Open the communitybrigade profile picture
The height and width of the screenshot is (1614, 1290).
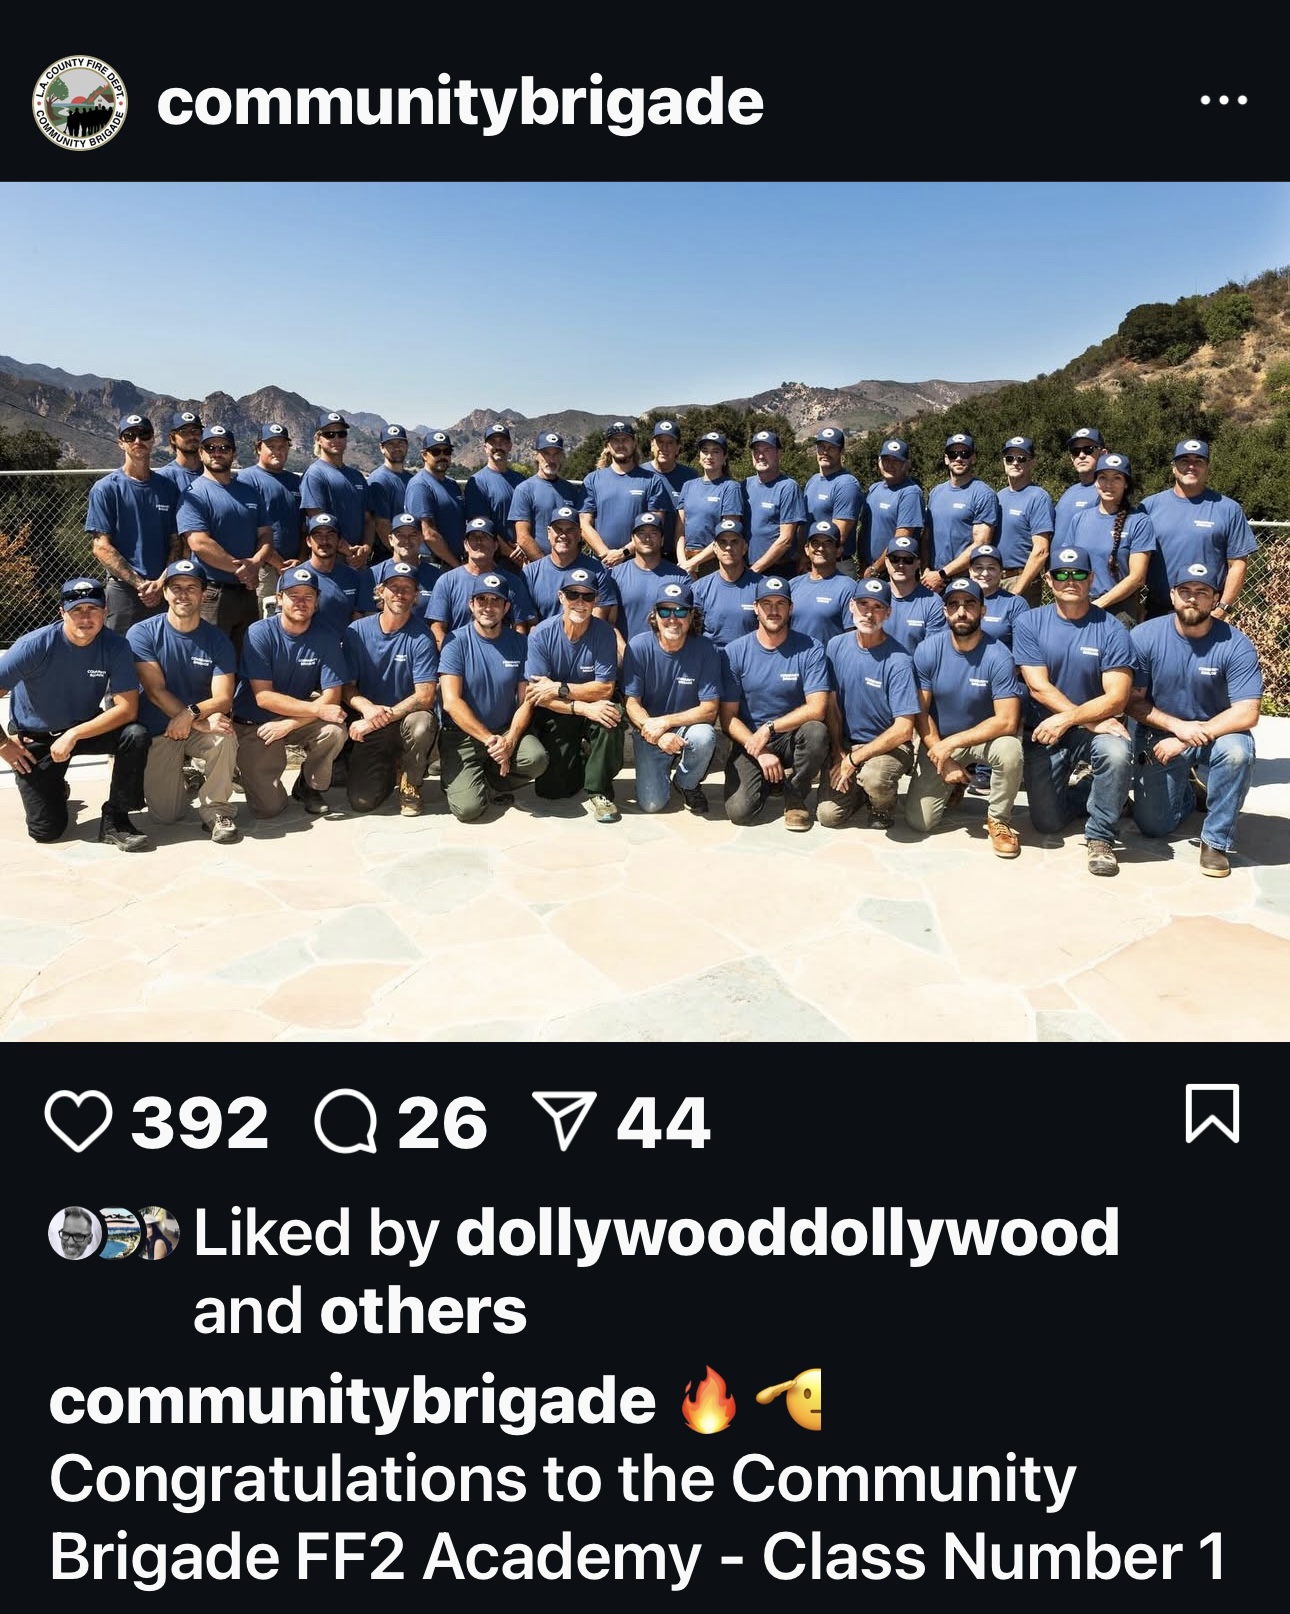coord(80,102)
